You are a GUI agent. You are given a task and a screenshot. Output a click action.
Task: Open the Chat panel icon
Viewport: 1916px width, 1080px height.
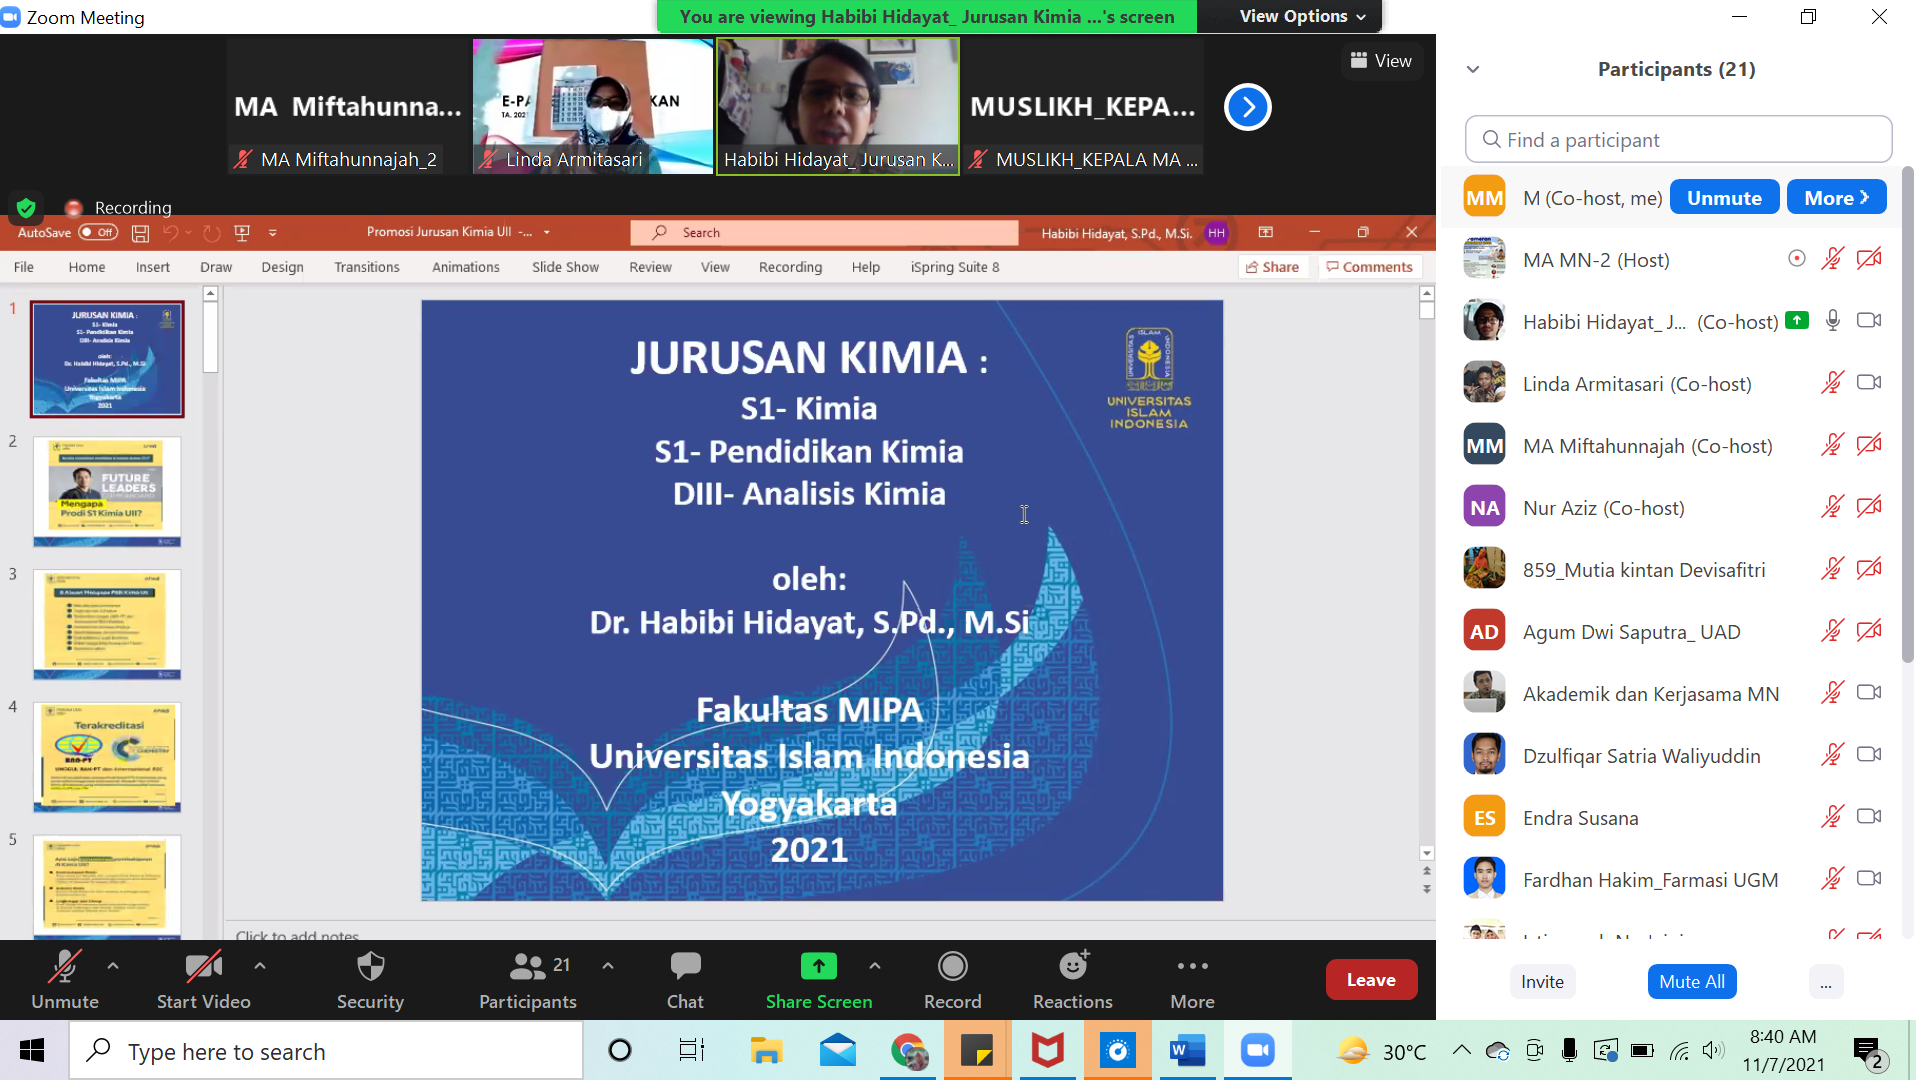coord(685,967)
